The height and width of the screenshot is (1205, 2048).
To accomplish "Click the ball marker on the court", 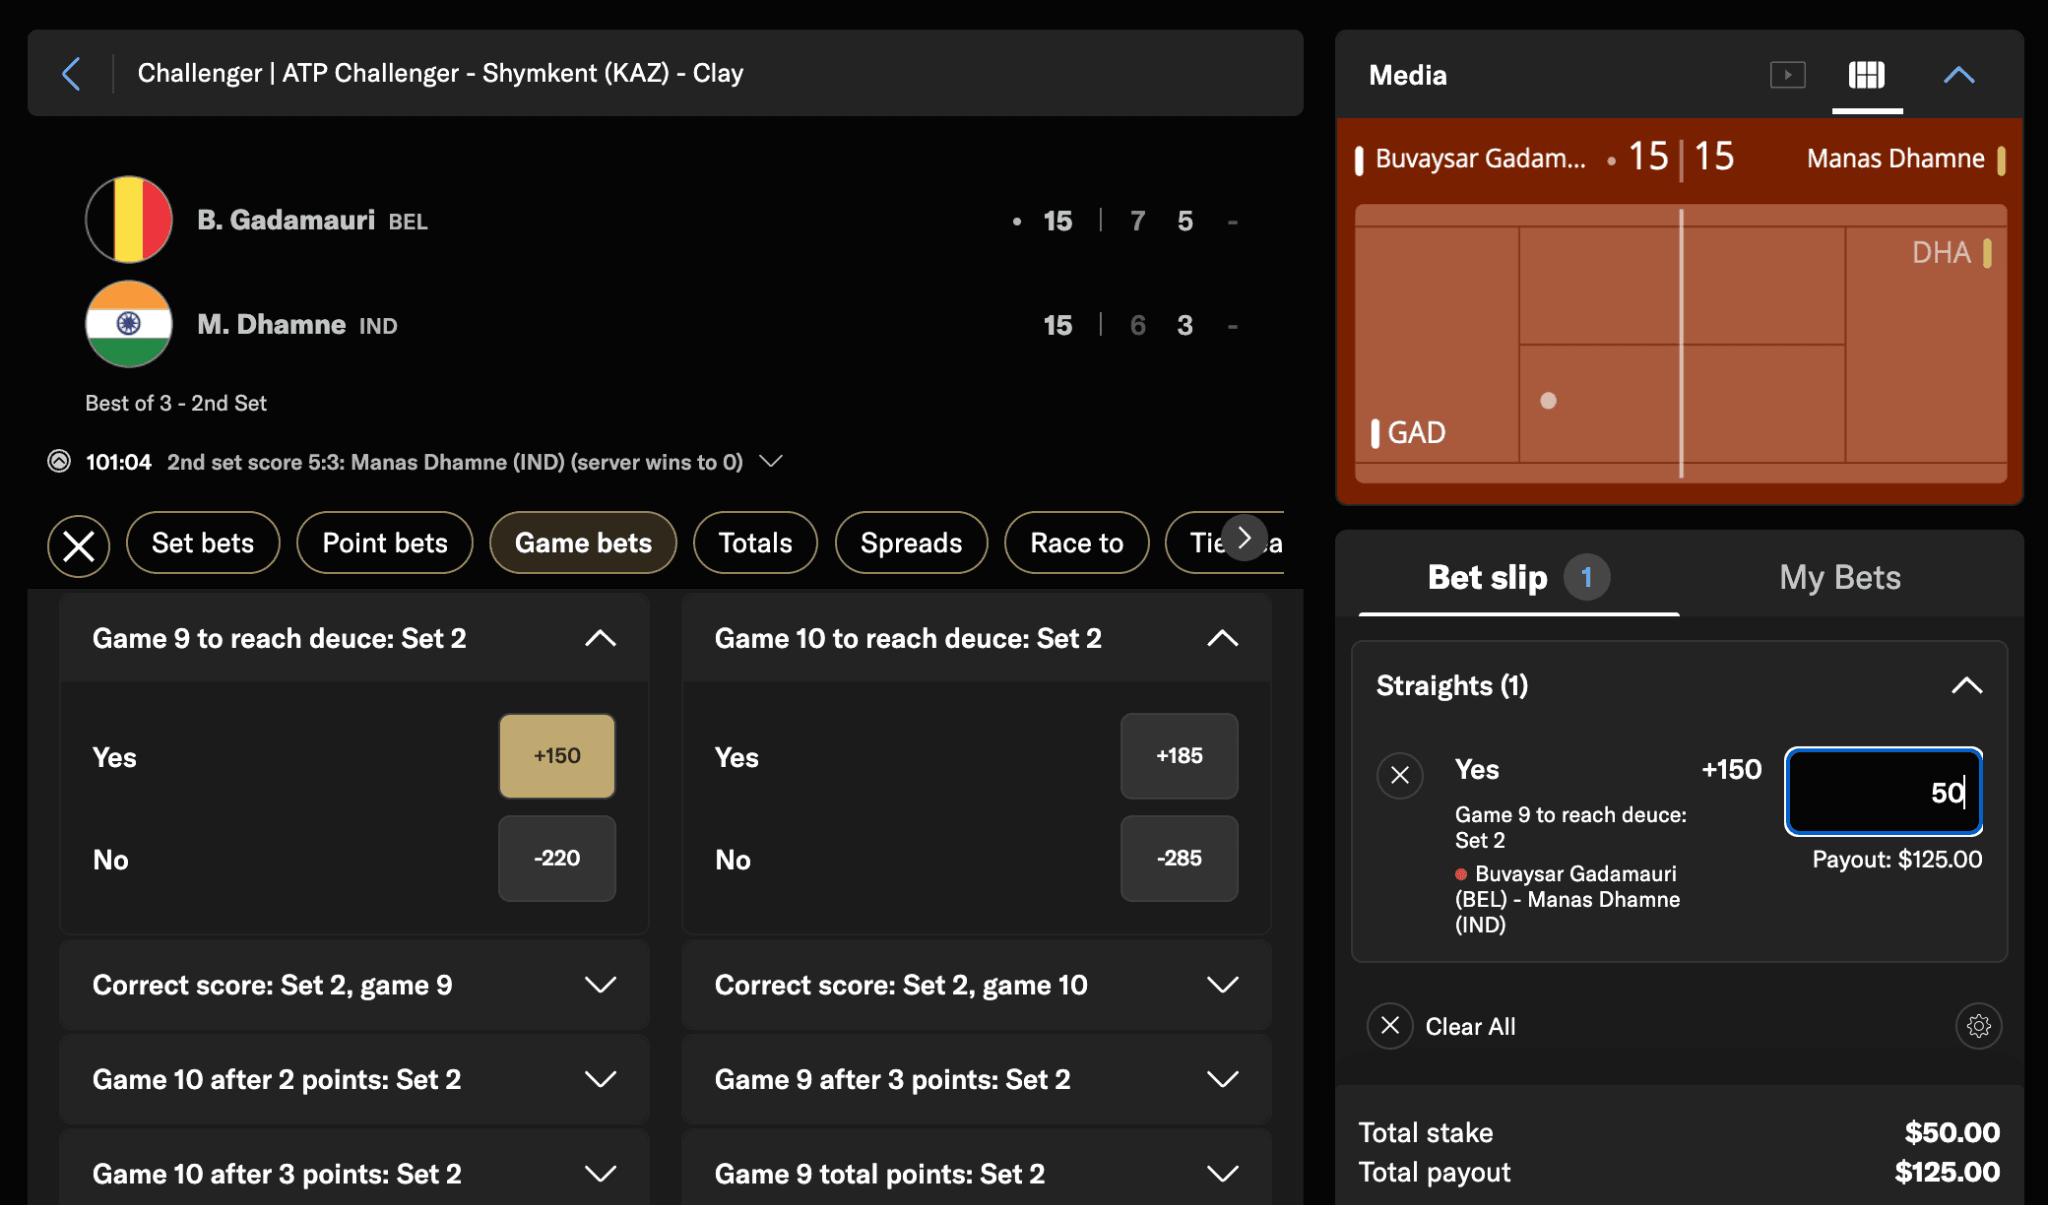I will click(x=1548, y=400).
